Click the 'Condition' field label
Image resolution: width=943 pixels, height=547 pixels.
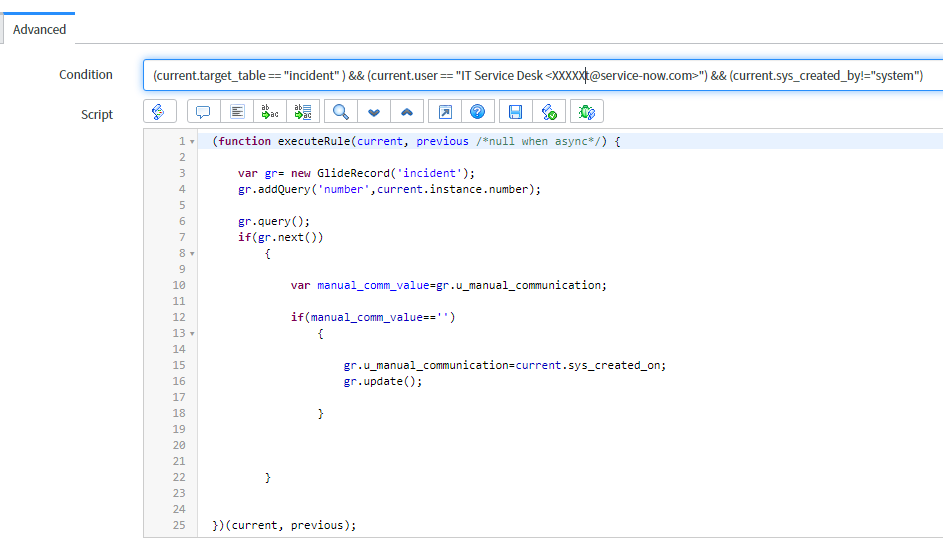85,75
